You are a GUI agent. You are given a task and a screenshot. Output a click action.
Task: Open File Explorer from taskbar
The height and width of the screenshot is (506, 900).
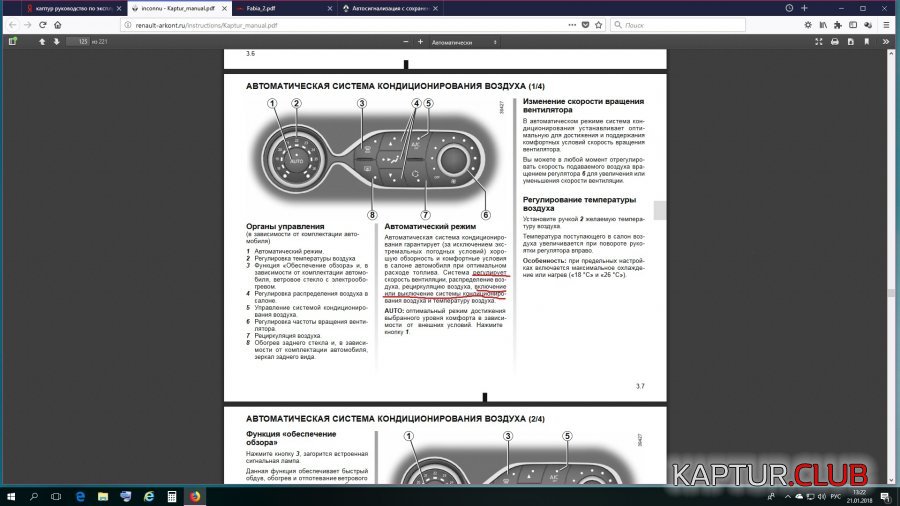click(103, 496)
